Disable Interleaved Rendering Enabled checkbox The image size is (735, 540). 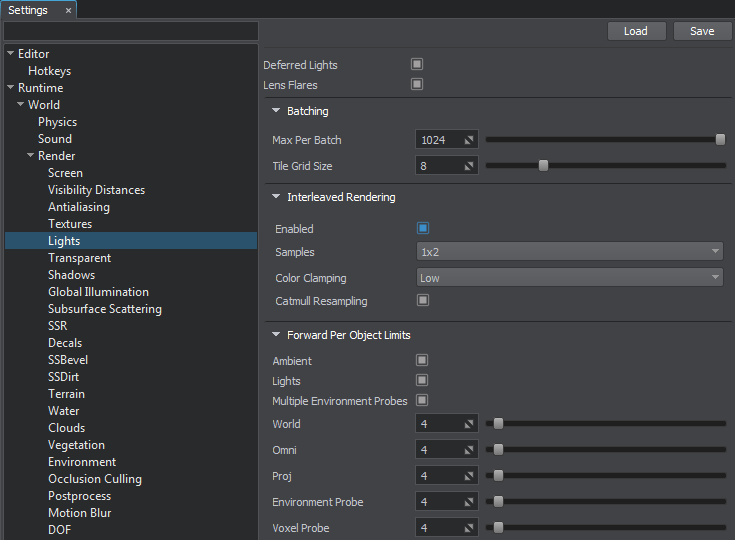tap(423, 229)
